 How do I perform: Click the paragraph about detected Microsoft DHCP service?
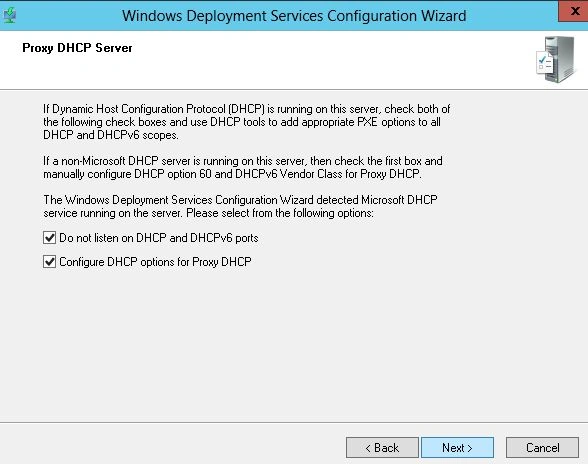click(240, 206)
